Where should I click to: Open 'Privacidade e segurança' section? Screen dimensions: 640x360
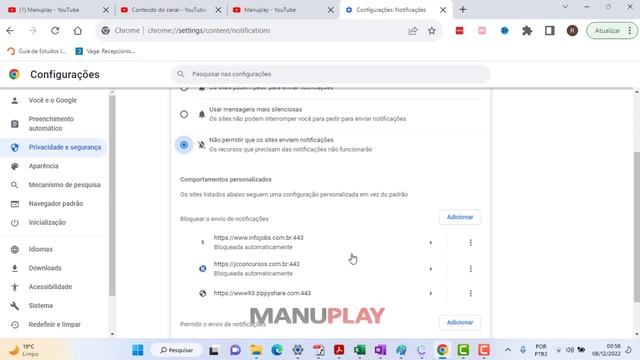click(53, 147)
